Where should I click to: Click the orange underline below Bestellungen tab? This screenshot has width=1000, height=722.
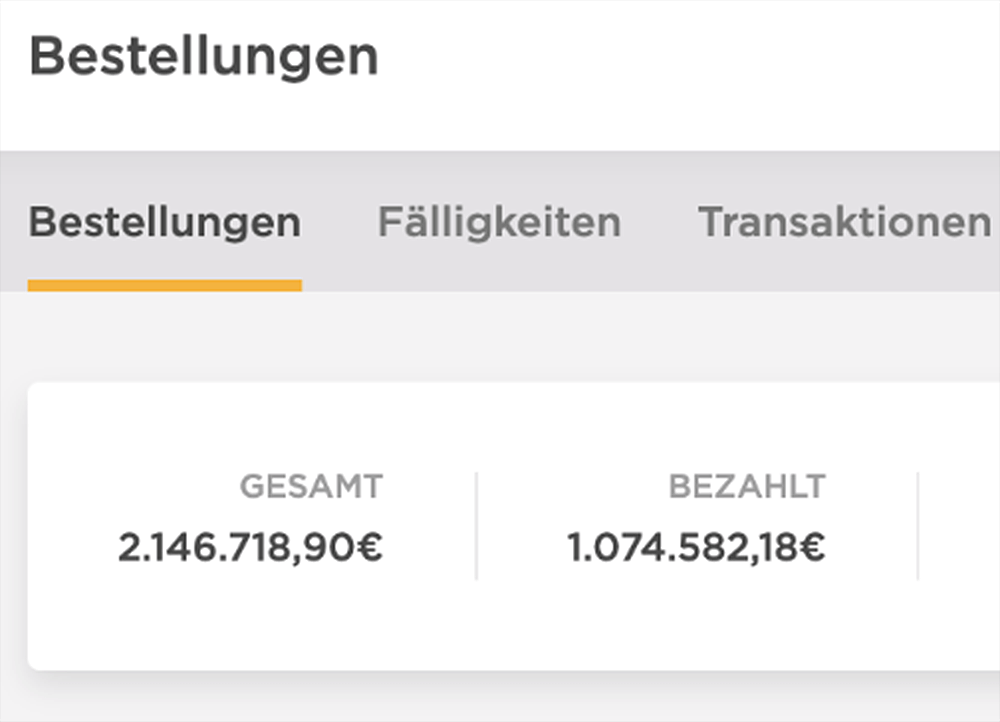[164, 286]
